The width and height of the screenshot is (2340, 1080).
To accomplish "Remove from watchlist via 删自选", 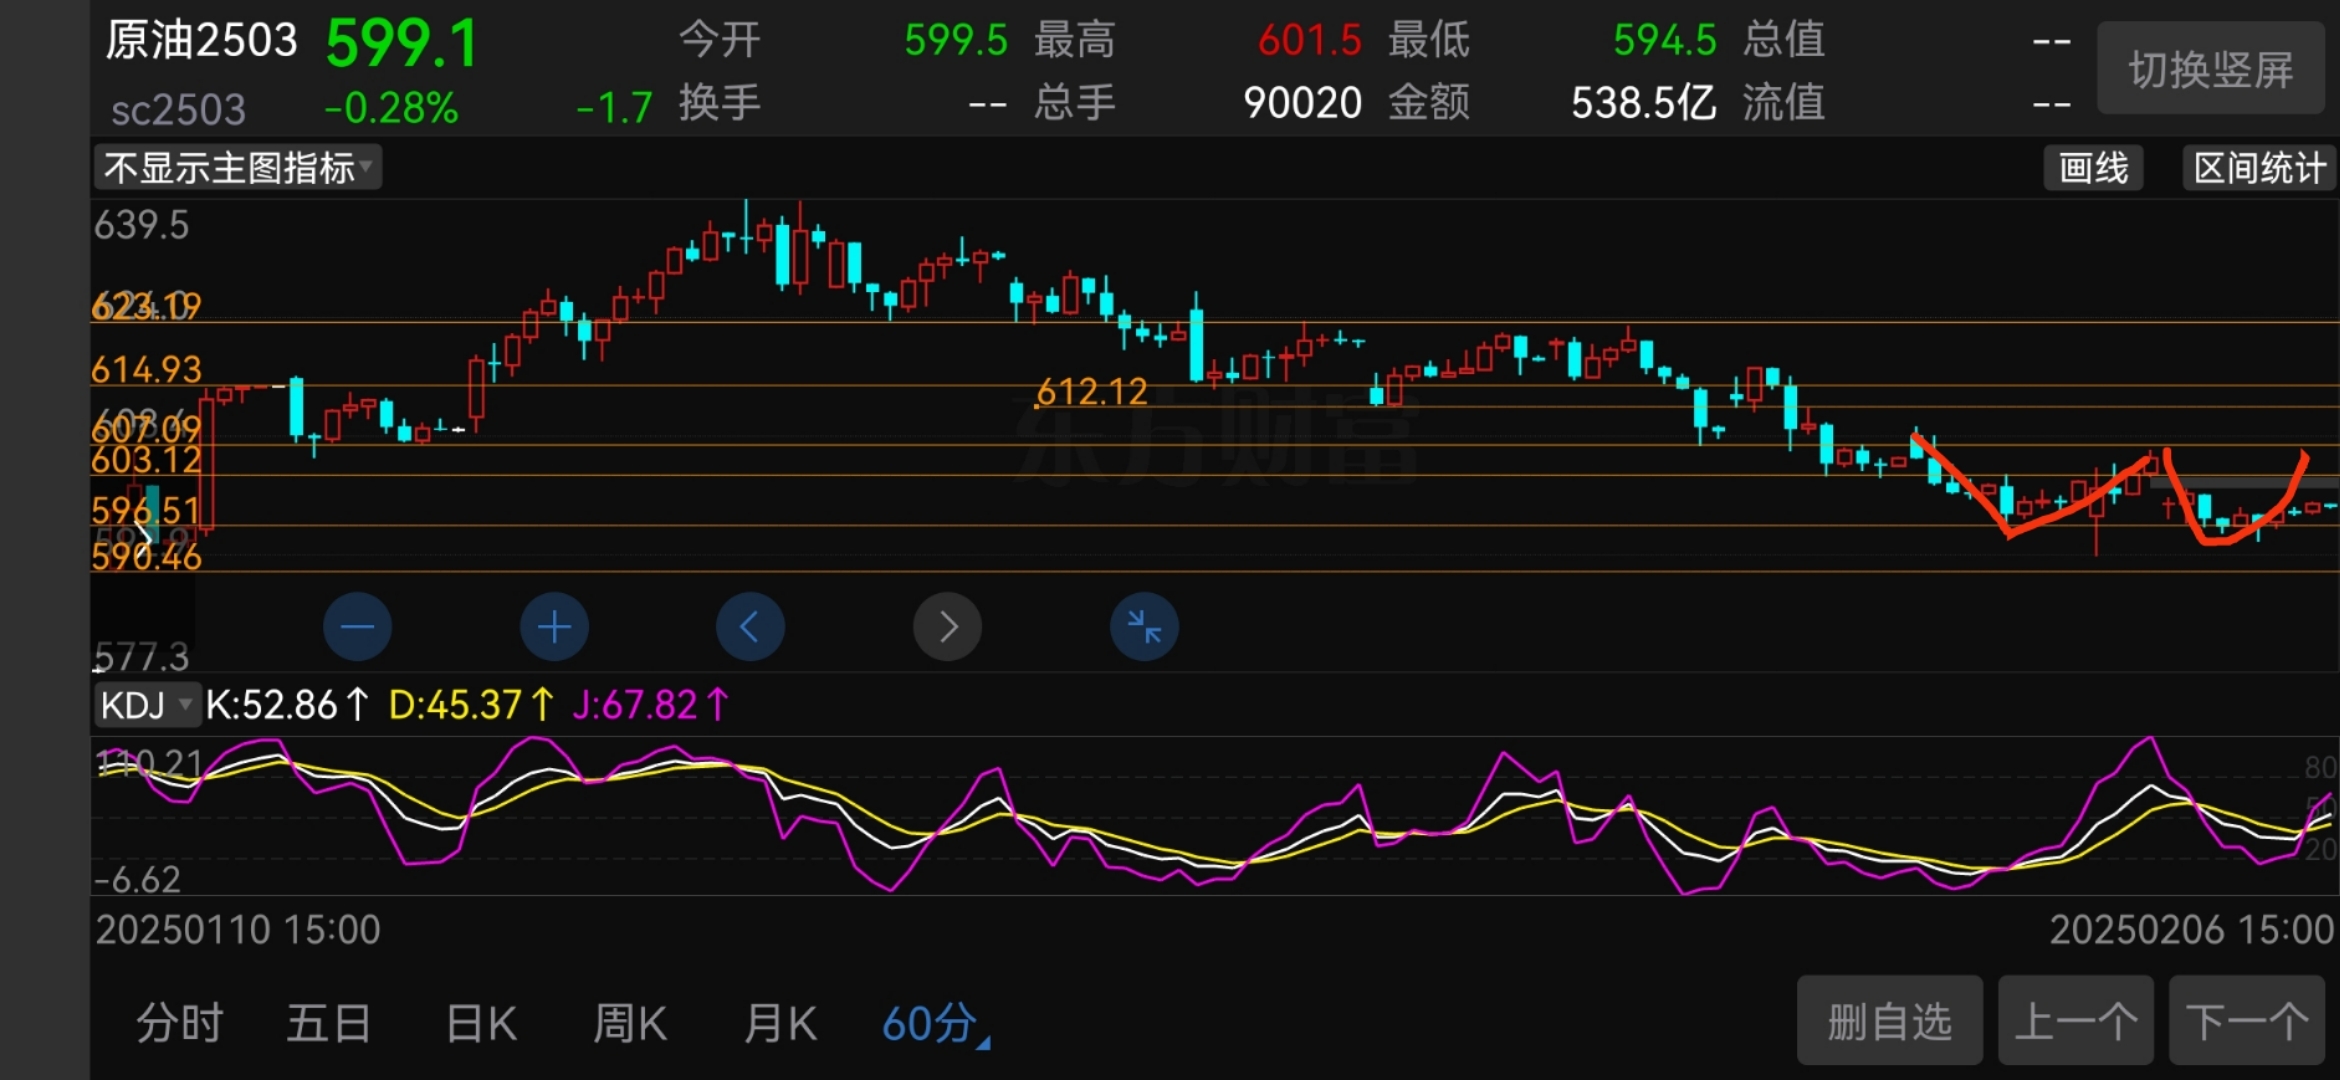I will click(x=1889, y=1022).
